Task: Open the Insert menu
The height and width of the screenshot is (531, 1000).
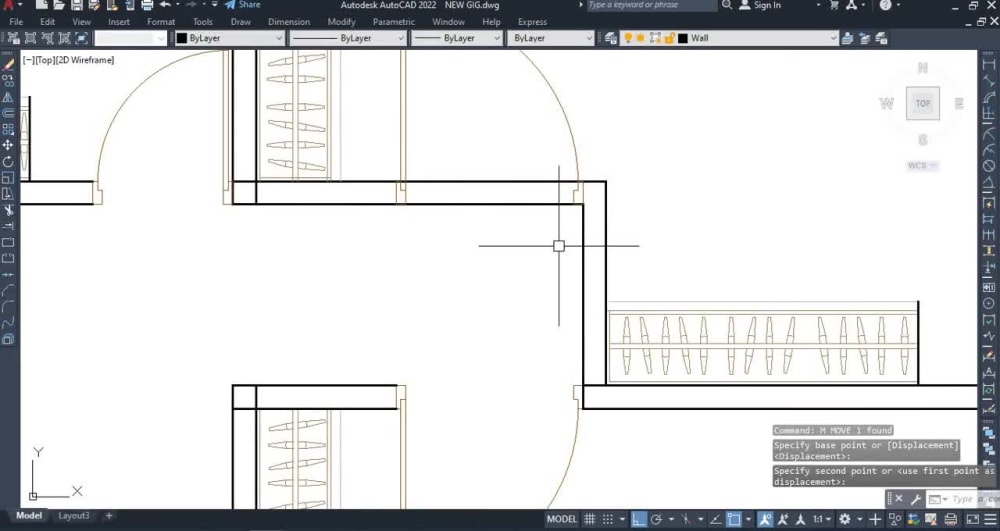Action: pos(119,22)
